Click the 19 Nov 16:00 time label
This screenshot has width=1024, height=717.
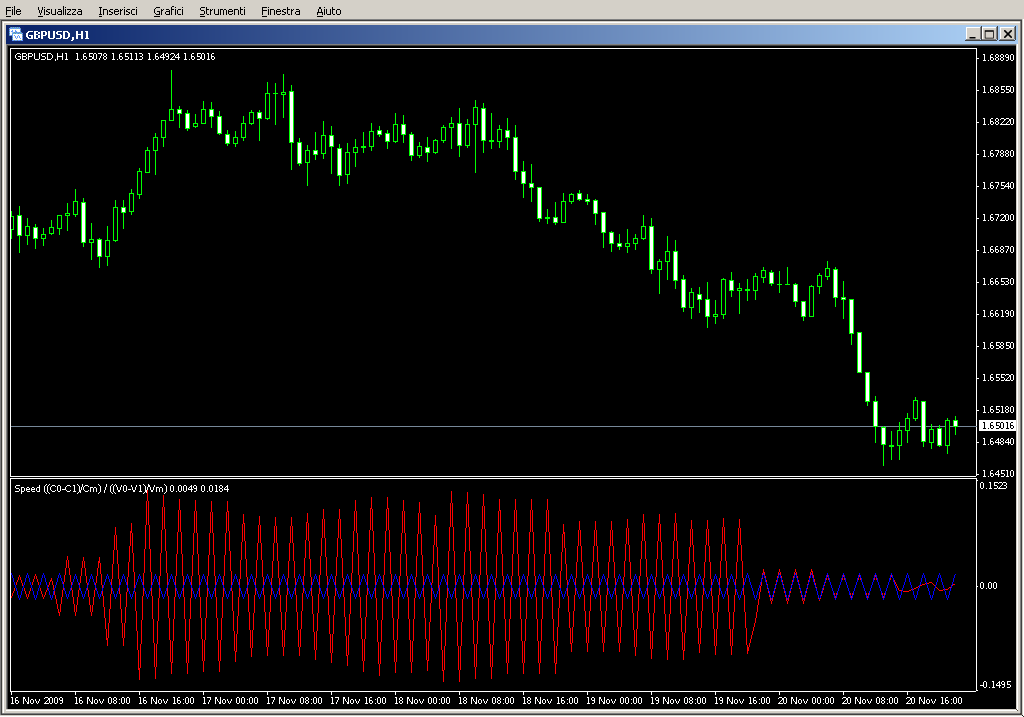742,701
